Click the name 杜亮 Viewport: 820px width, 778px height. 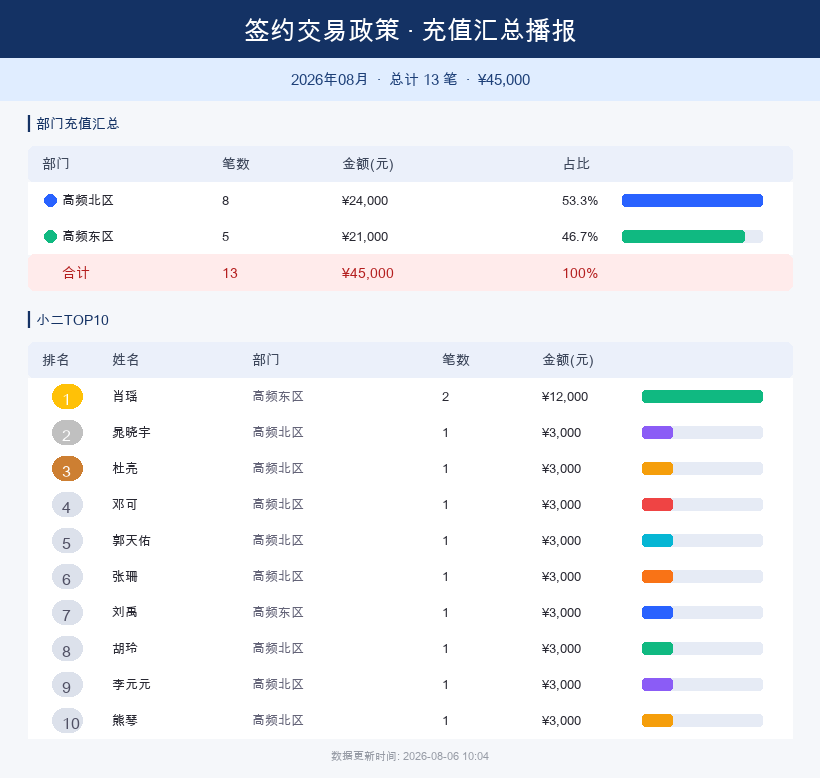click(125, 468)
